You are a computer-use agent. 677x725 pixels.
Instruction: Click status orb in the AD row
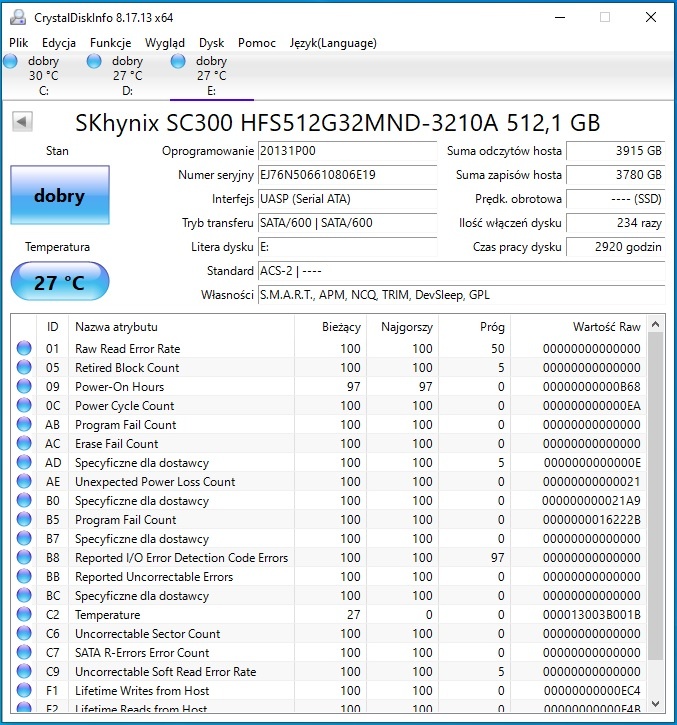[x=24, y=462]
